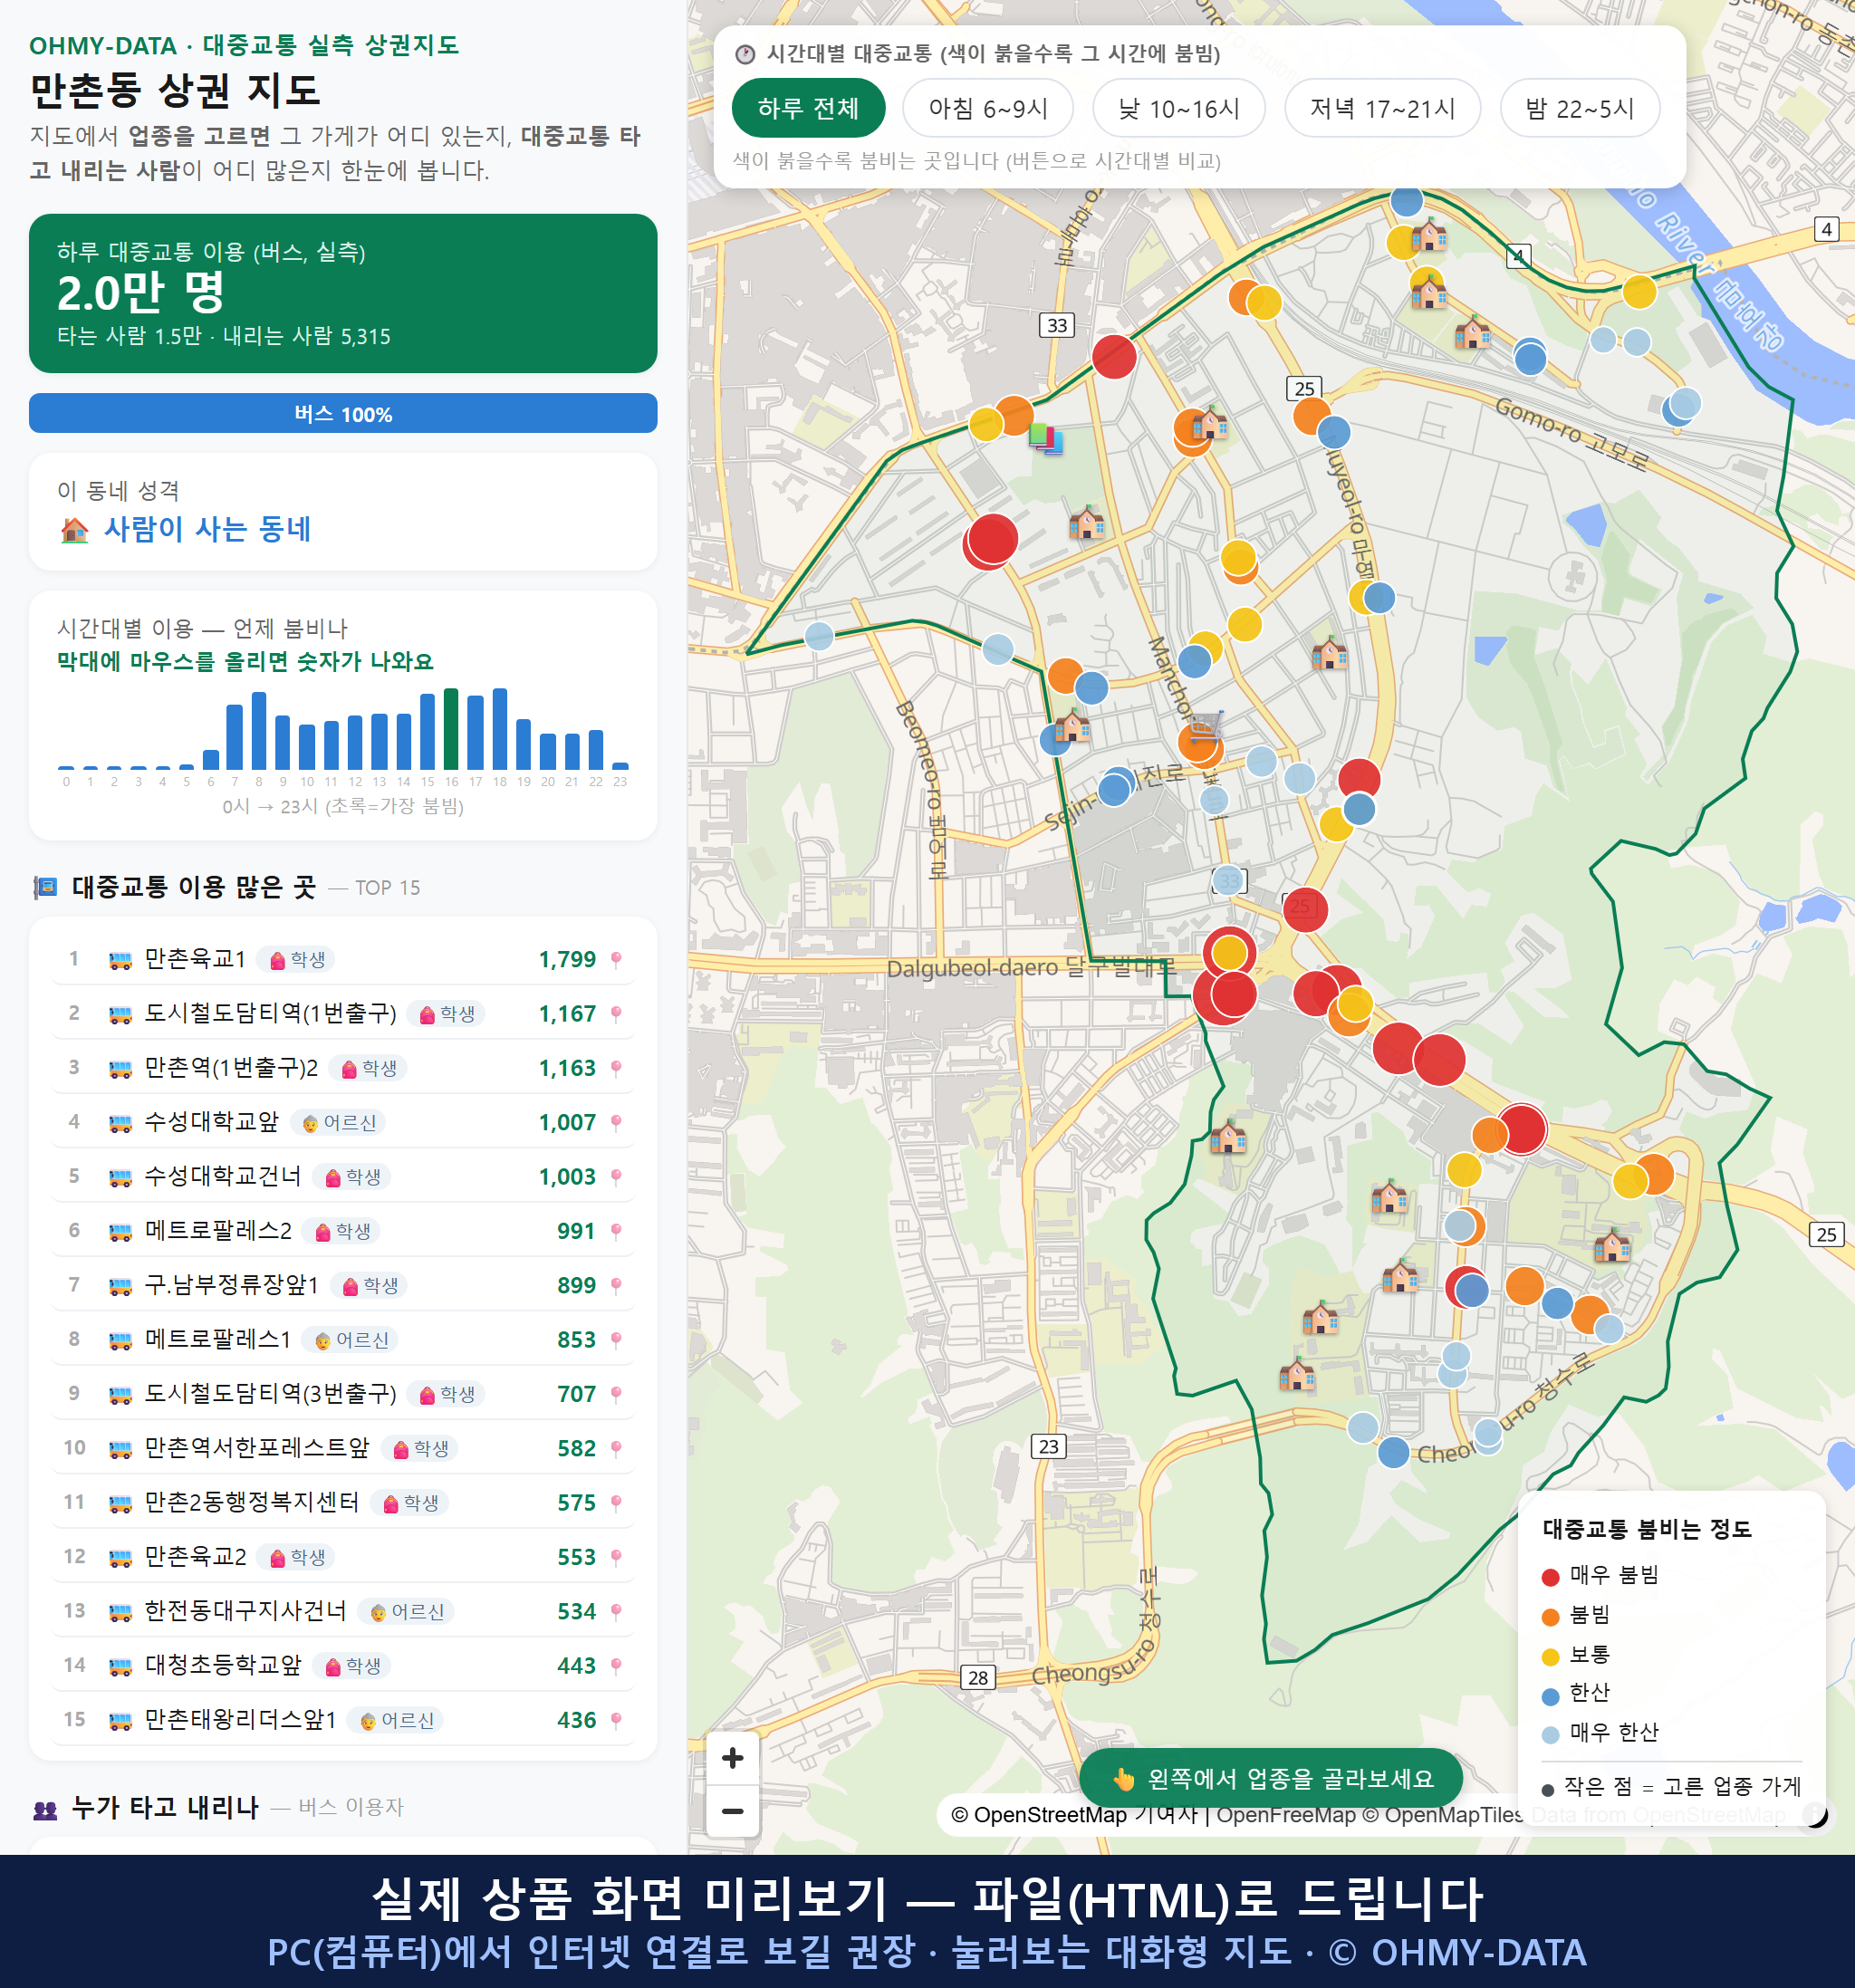Select the 만촌2동행정복지센터 list row name

[252, 1502]
